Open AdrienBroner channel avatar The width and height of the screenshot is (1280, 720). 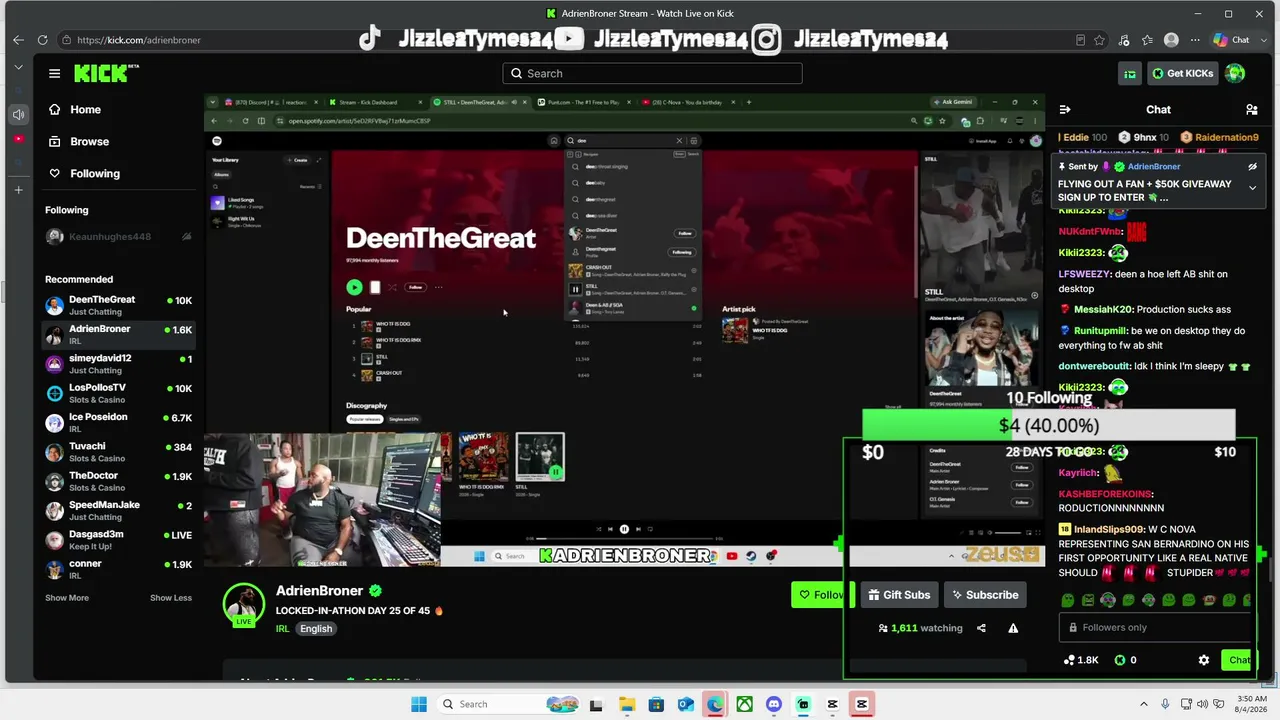pos(243,604)
